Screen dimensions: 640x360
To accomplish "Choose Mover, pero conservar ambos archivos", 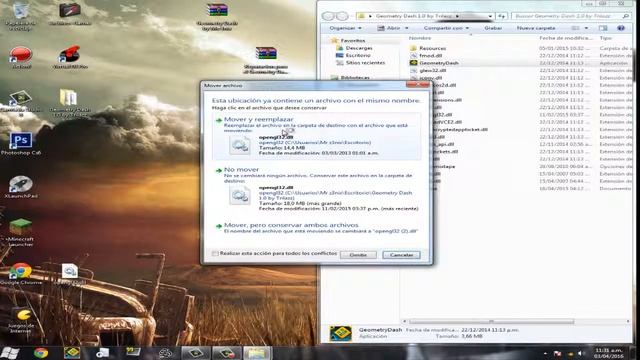I will tap(316, 228).
